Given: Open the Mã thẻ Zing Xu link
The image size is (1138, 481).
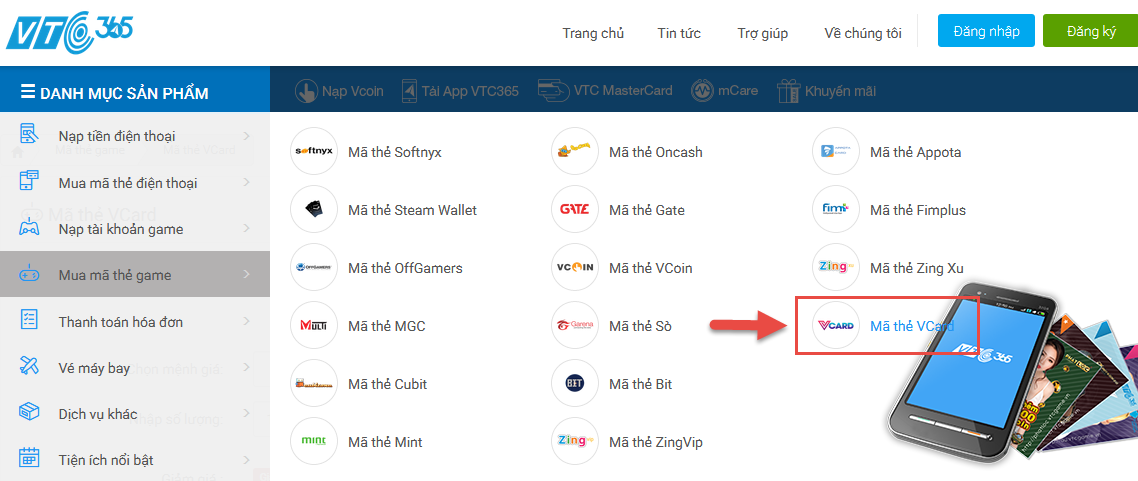Looking at the screenshot, I should (917, 268).
